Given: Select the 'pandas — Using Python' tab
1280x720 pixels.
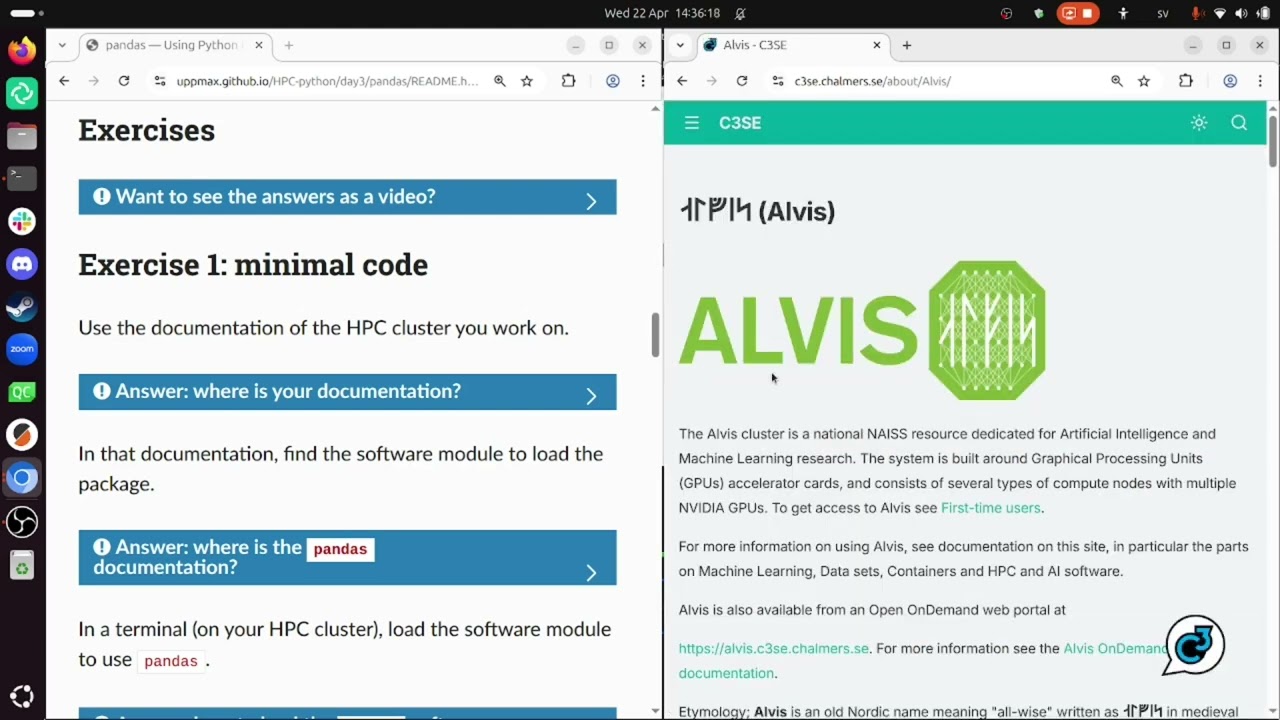Looking at the screenshot, I should [x=175, y=45].
